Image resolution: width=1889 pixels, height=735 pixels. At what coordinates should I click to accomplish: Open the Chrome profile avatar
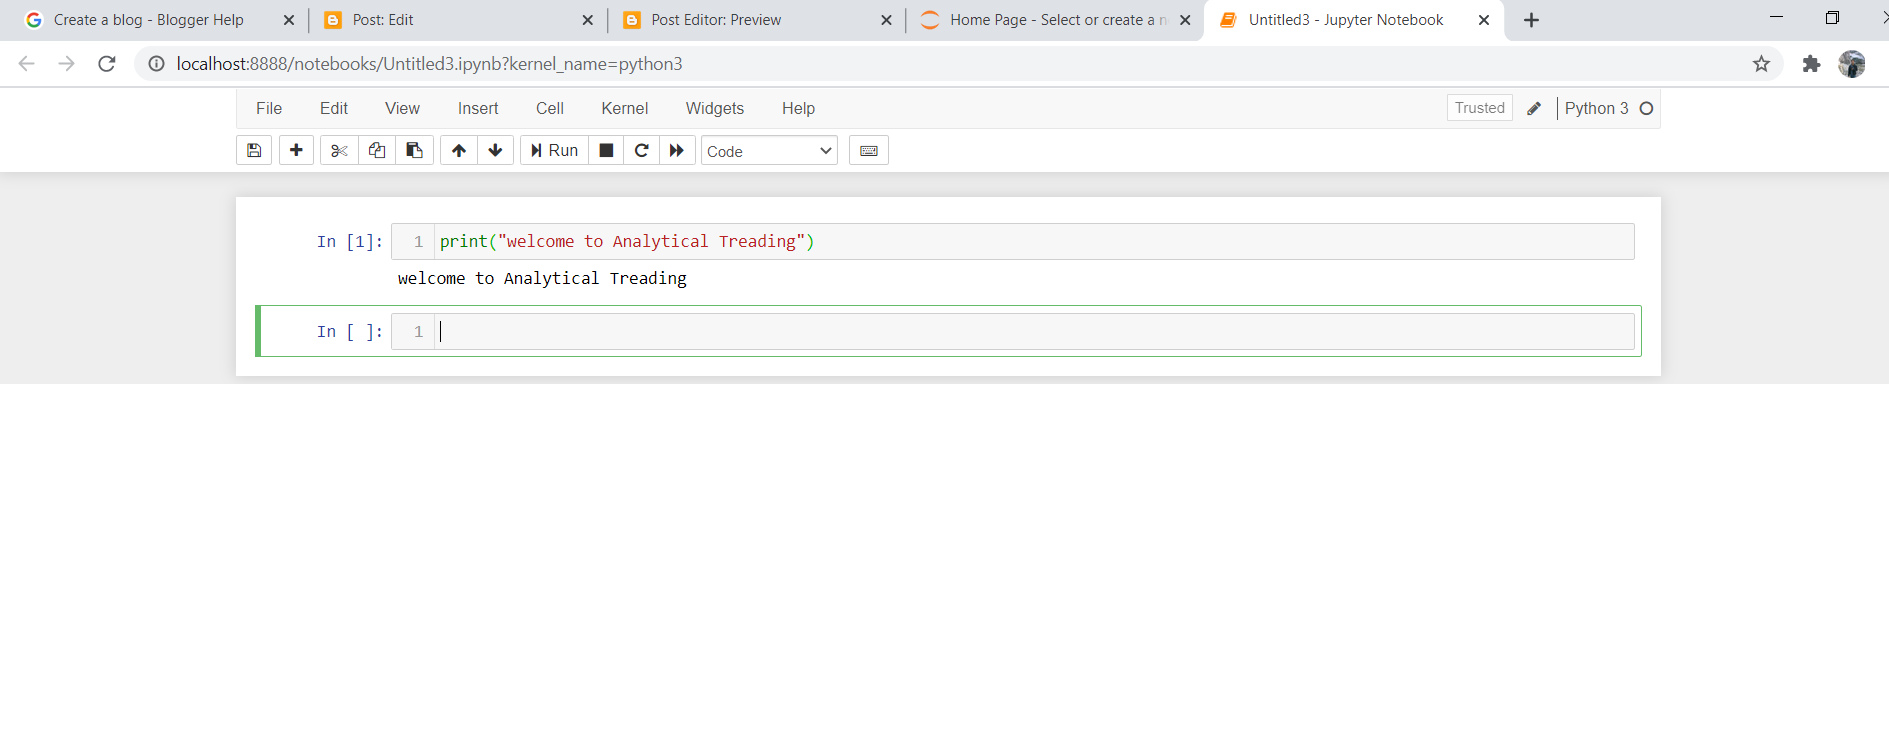(x=1852, y=64)
